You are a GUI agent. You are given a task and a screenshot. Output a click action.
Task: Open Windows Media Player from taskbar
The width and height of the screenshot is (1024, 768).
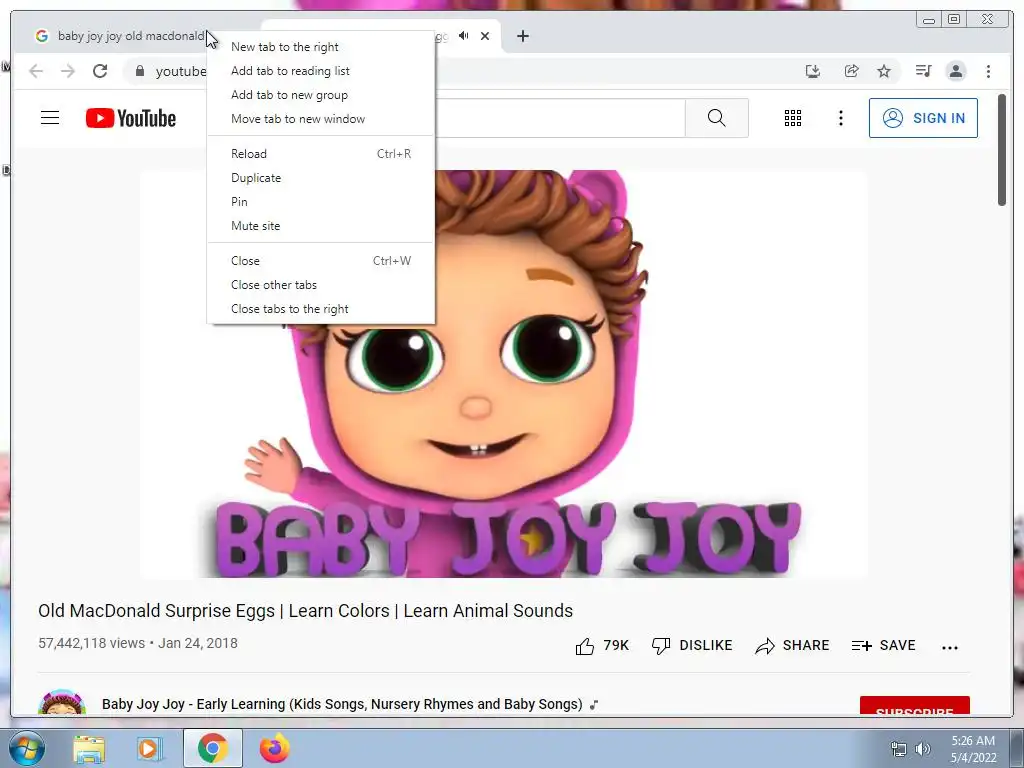150,748
